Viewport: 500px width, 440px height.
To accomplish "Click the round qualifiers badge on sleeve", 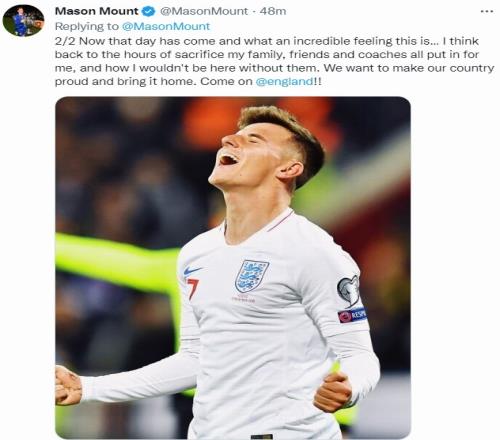I will tap(348, 289).
